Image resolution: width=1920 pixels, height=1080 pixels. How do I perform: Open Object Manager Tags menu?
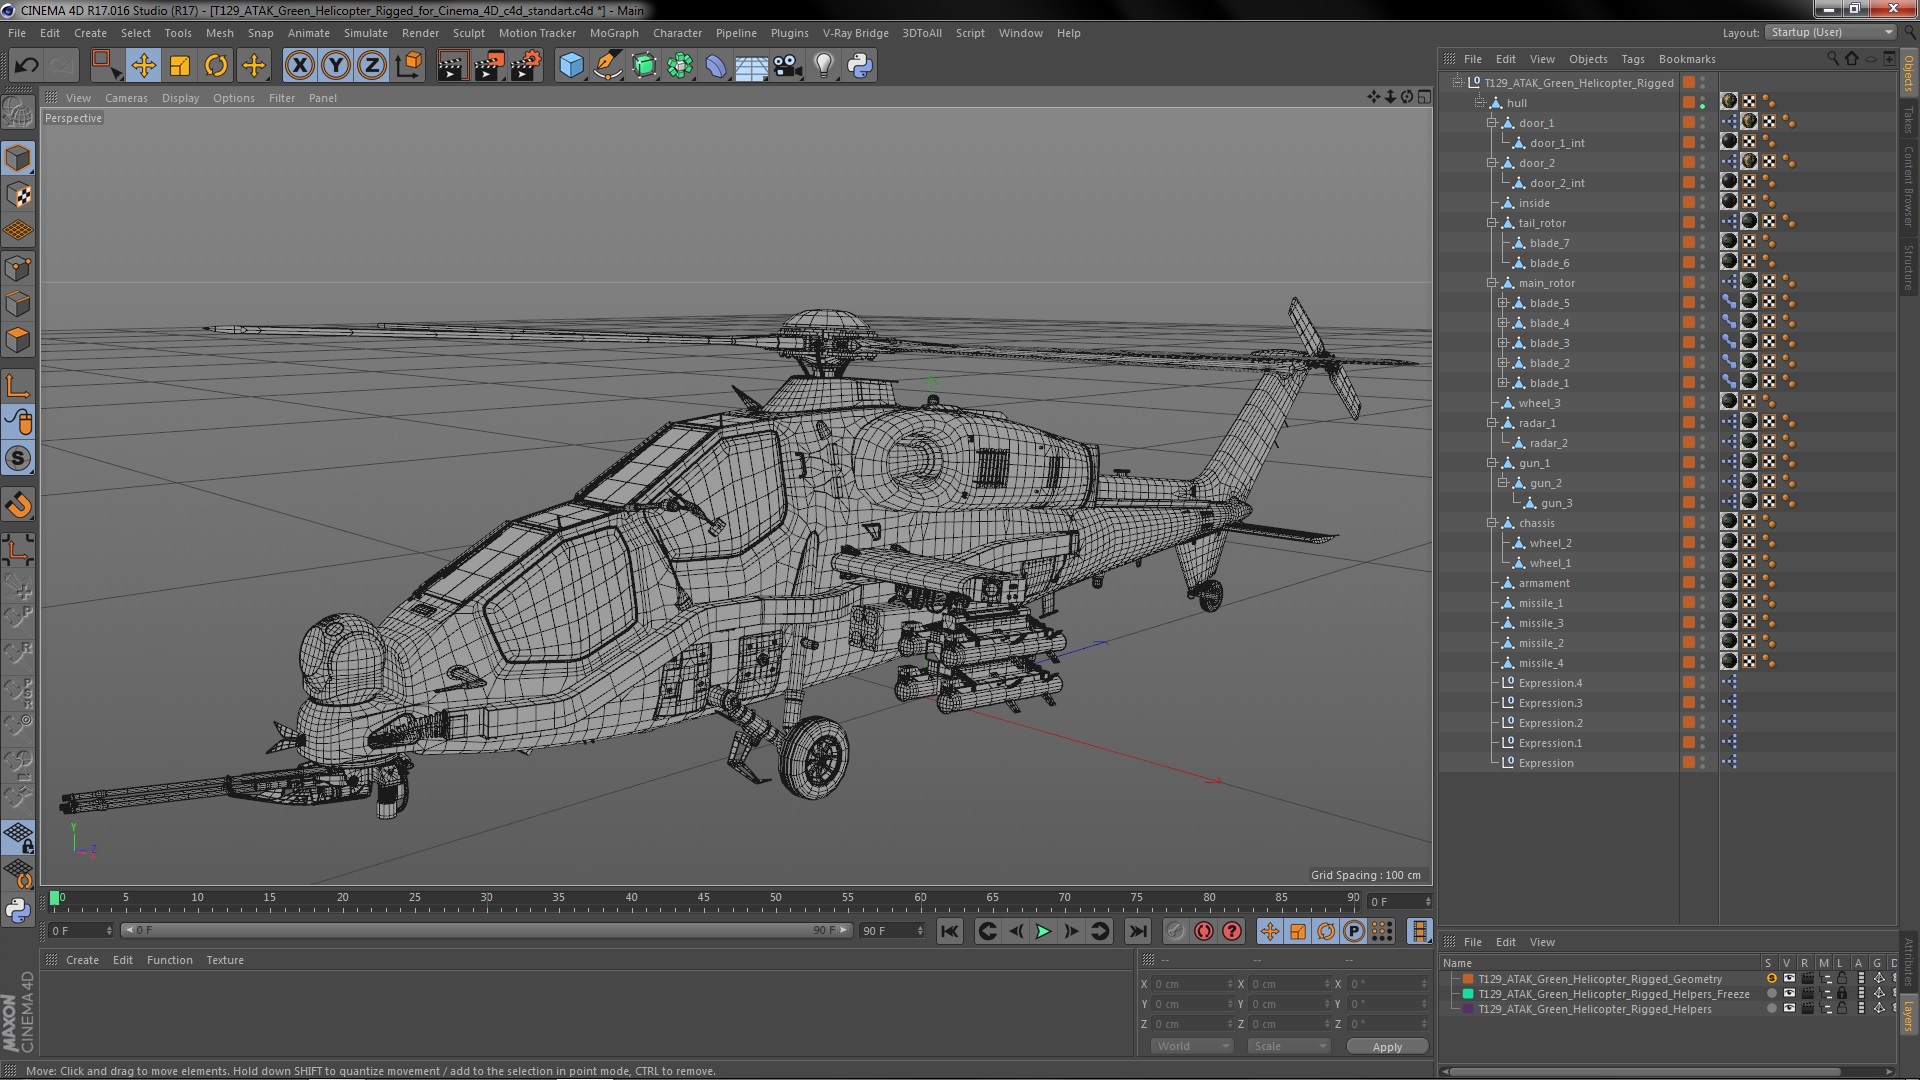click(1632, 59)
